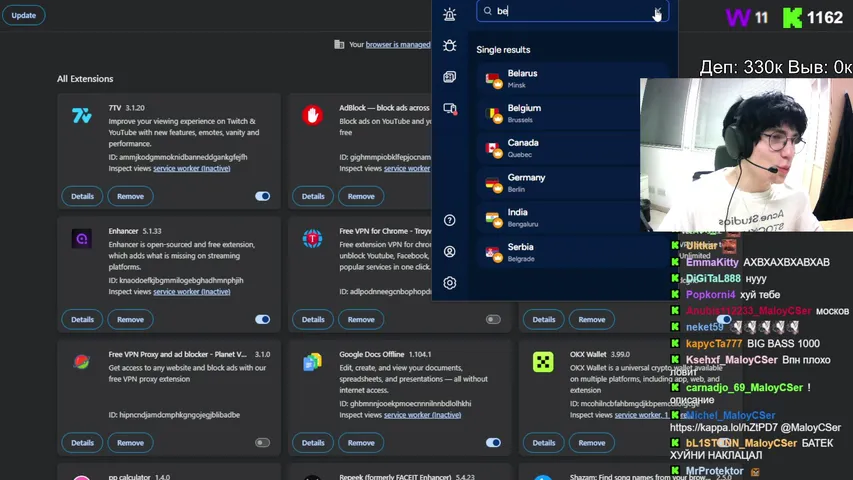Click the siren alert icon in VPN sidebar

pos(450,14)
